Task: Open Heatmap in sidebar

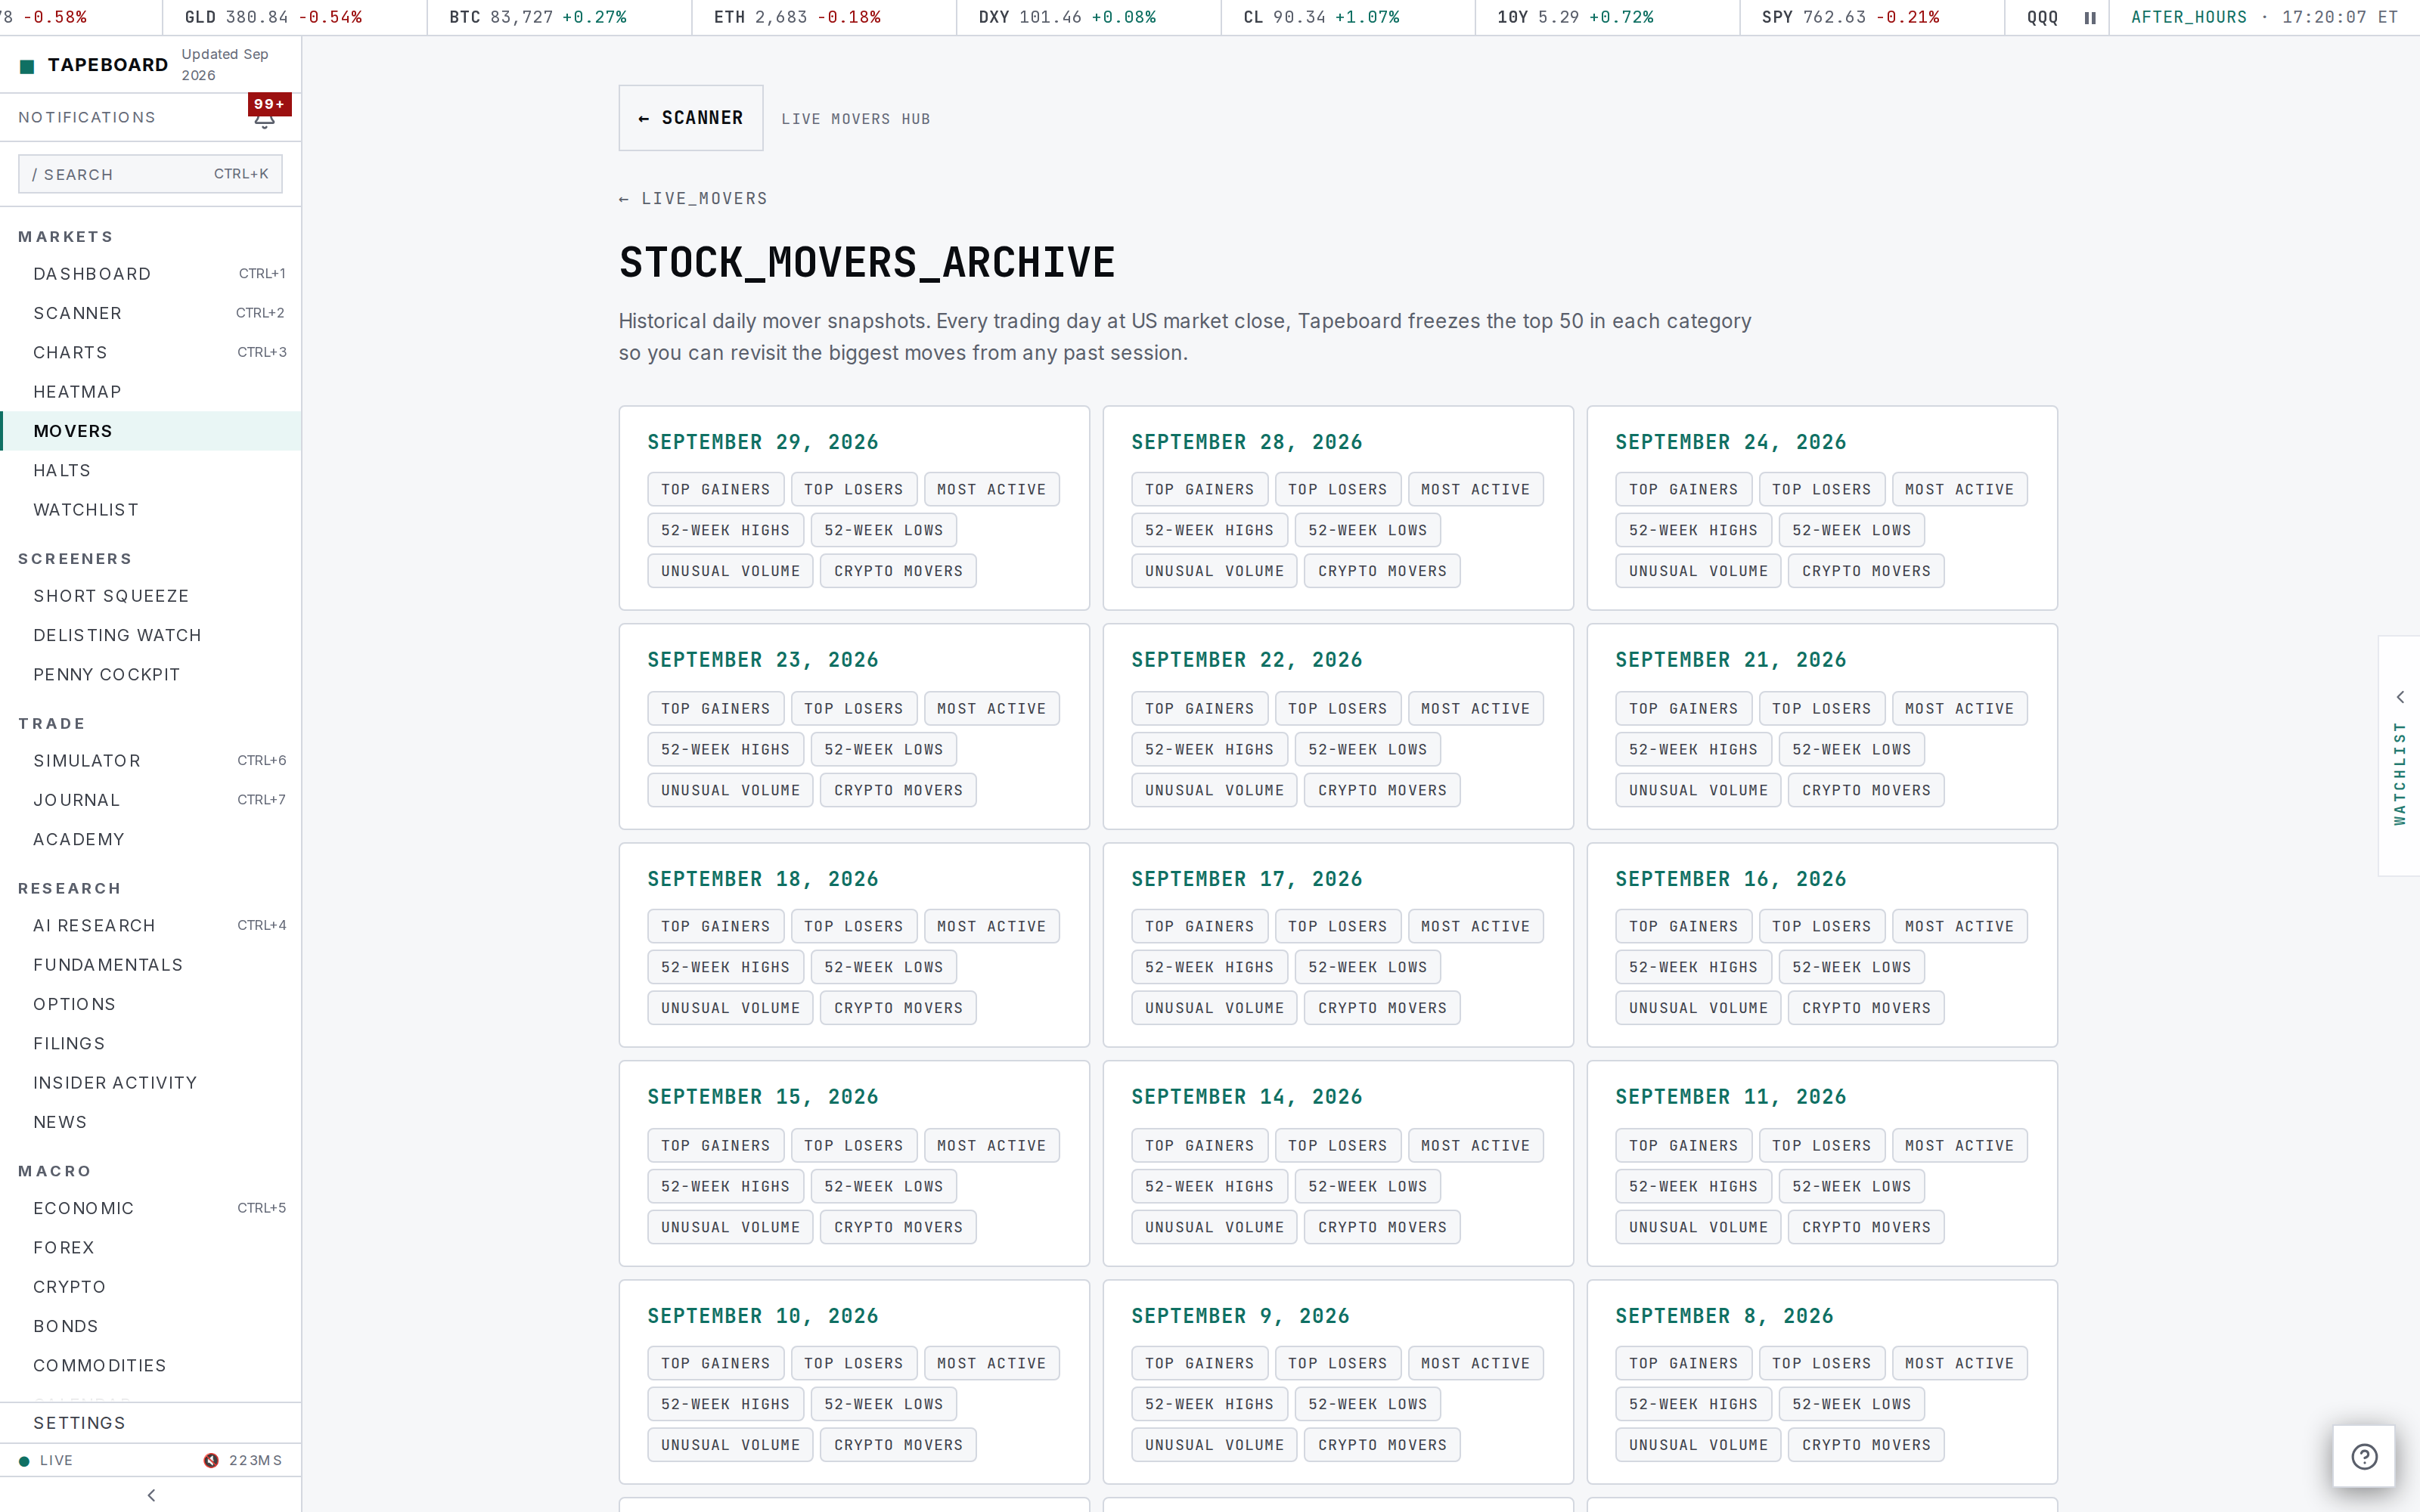Action: pyautogui.click(x=151, y=391)
